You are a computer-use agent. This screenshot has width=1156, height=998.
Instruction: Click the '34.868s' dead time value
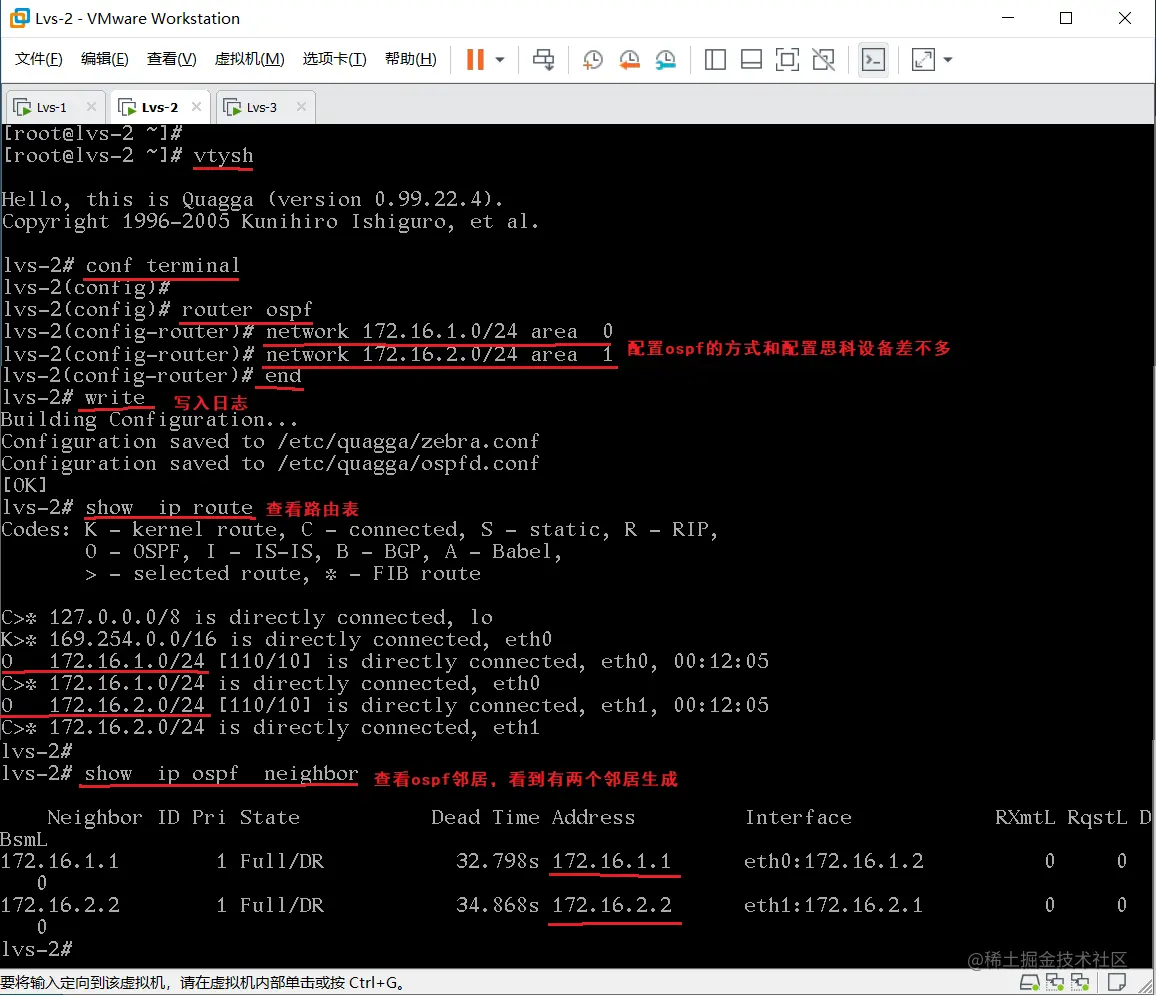click(498, 905)
